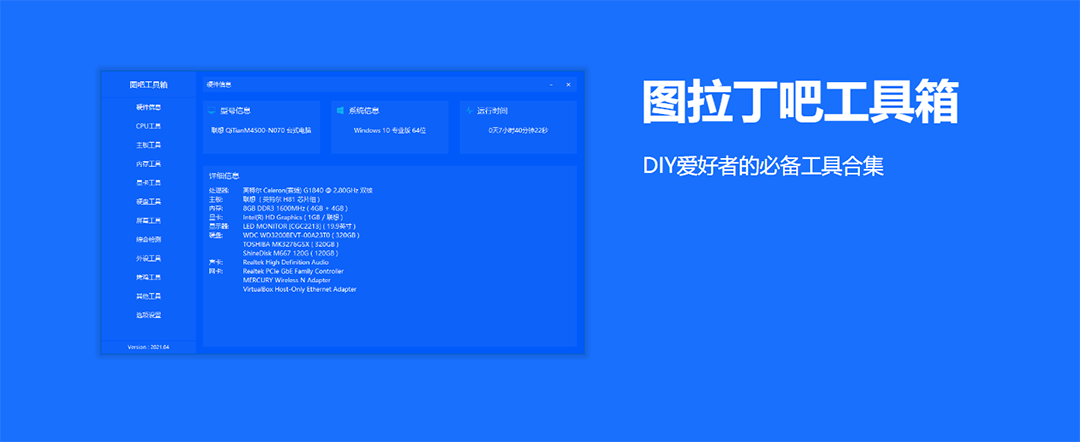
Task: Minimize the 图吧工具箱 window
Action: click(x=551, y=84)
